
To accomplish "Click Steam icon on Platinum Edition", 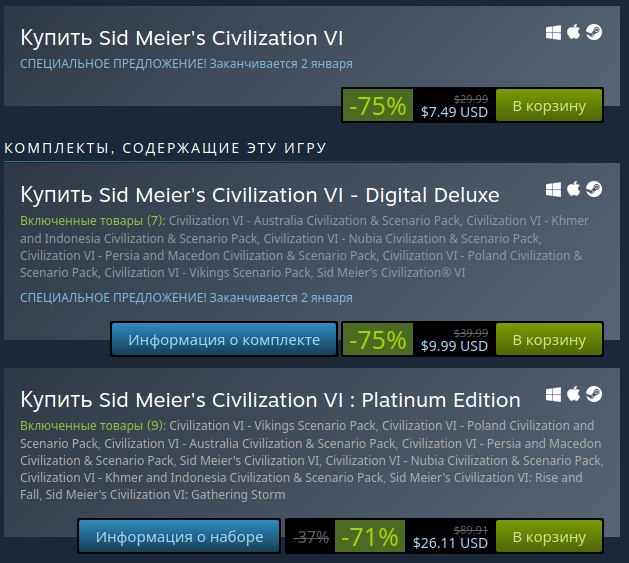I will click(x=594, y=394).
